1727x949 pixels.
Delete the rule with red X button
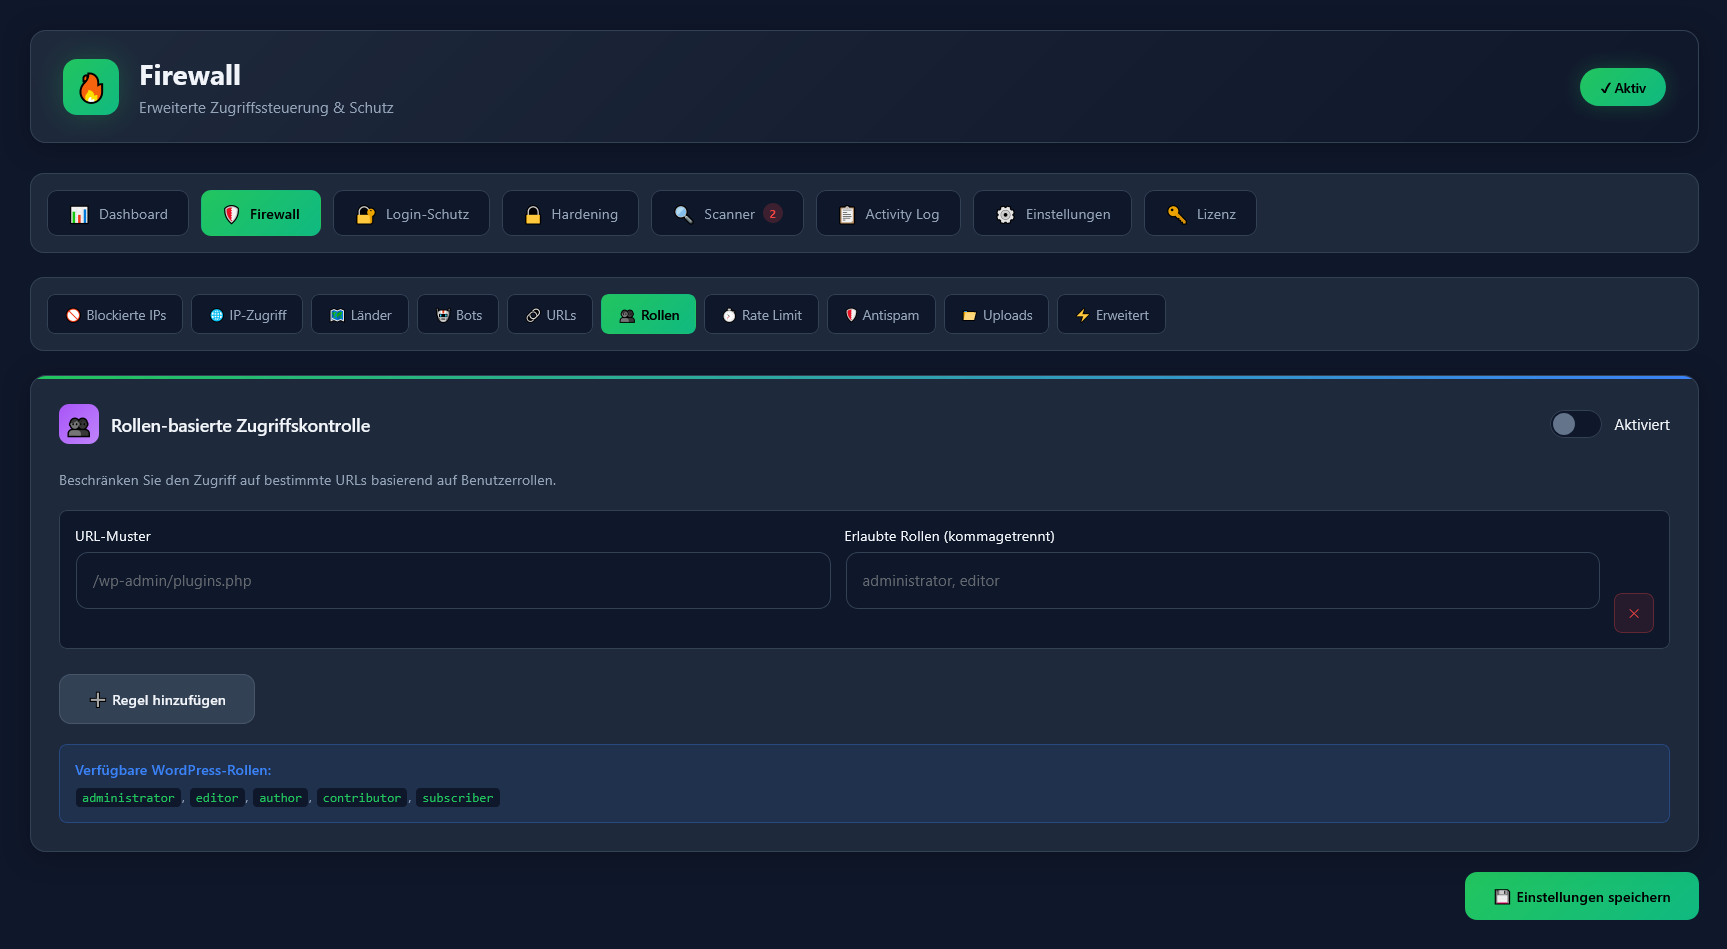point(1633,613)
